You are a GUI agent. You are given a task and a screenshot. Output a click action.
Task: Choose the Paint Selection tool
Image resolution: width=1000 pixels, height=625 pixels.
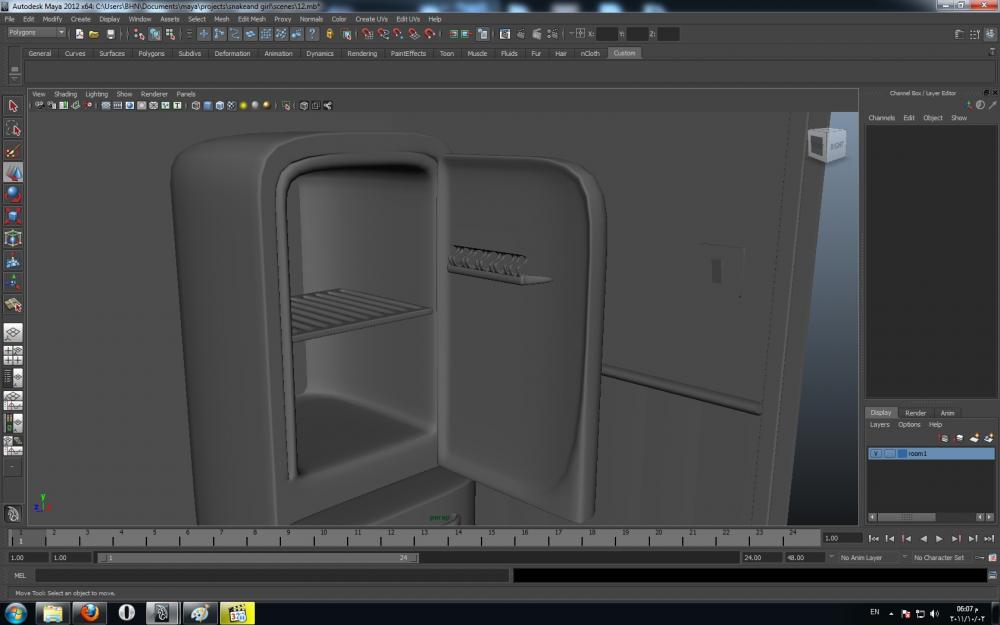[x=13, y=151]
